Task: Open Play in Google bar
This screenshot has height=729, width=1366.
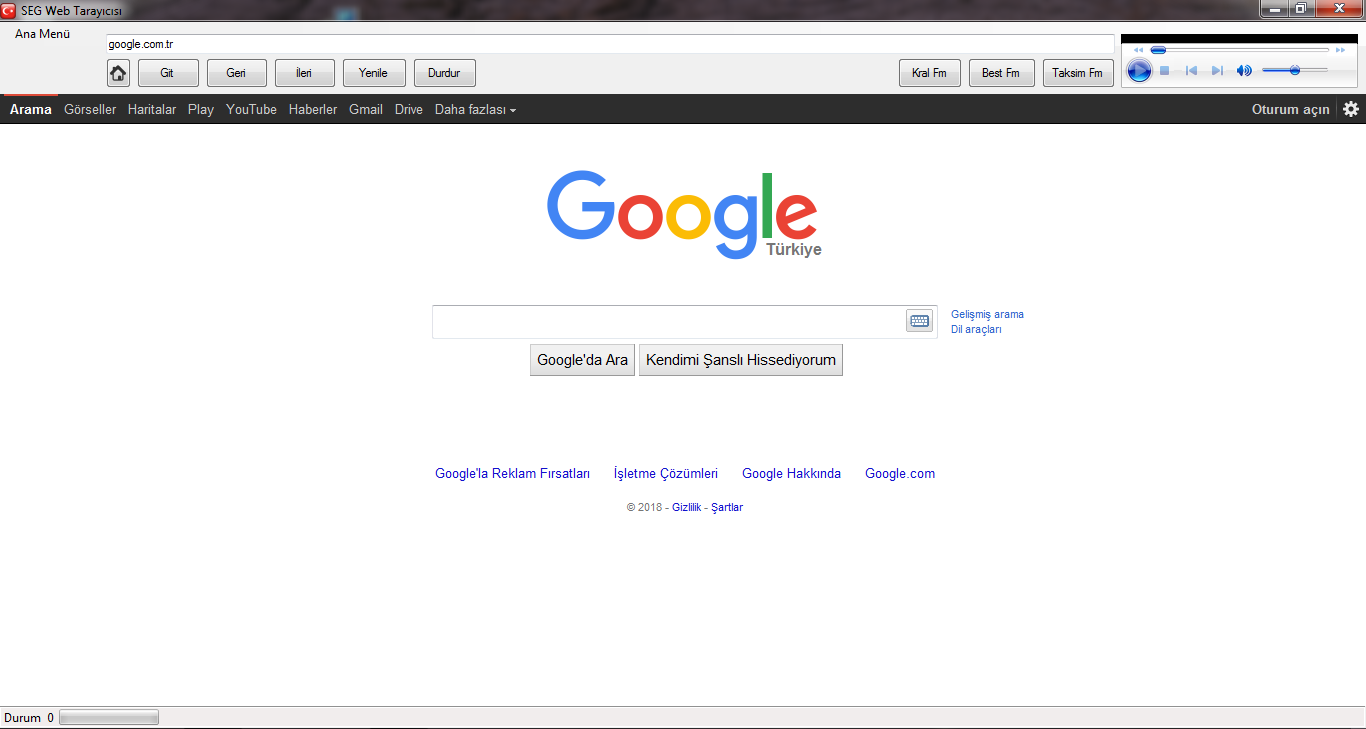Action: (x=201, y=110)
